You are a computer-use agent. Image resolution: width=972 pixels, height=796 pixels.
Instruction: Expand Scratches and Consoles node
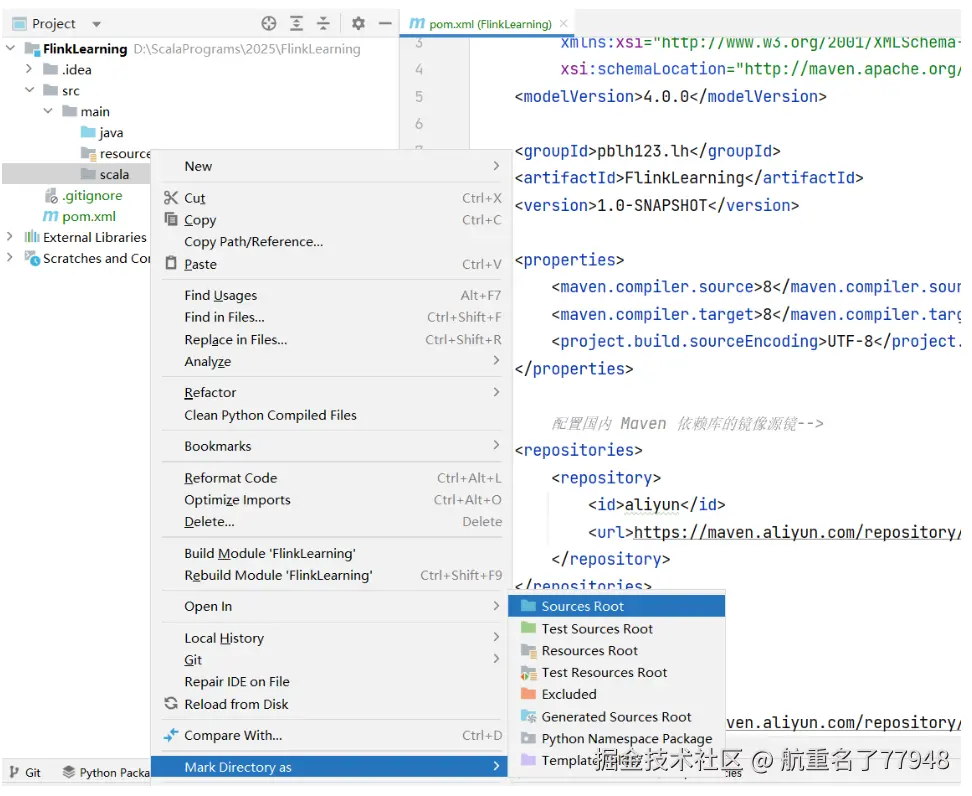9,257
